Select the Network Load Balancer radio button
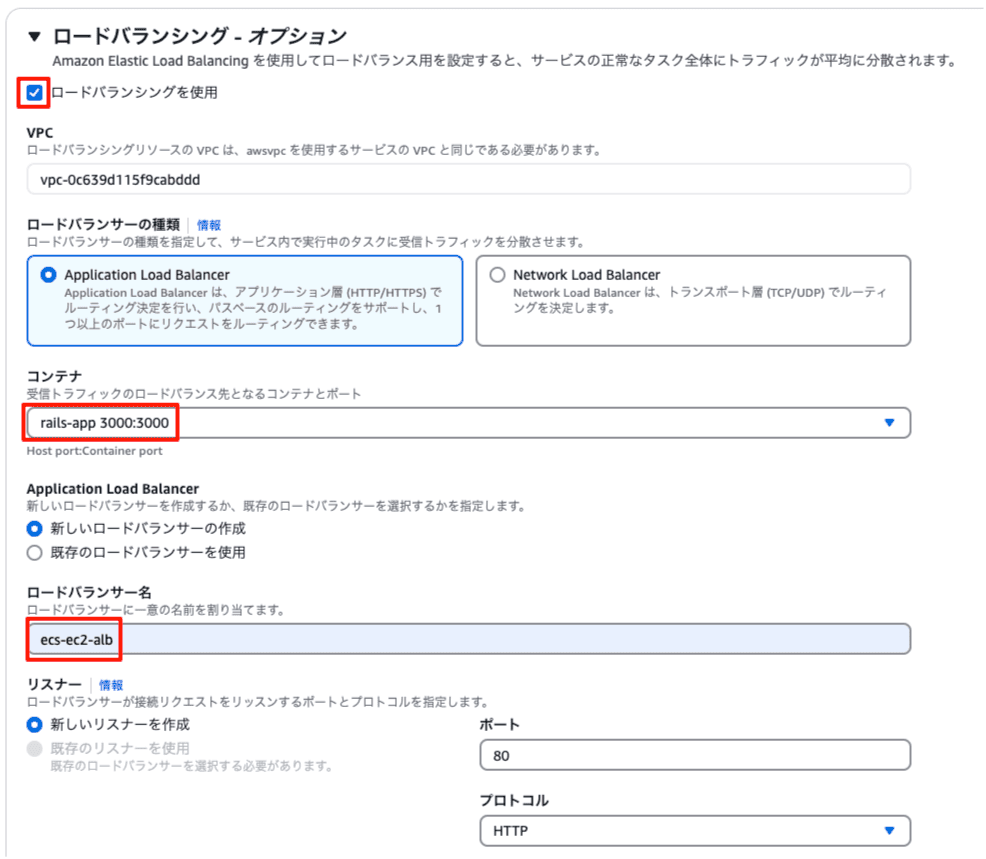 point(497,275)
